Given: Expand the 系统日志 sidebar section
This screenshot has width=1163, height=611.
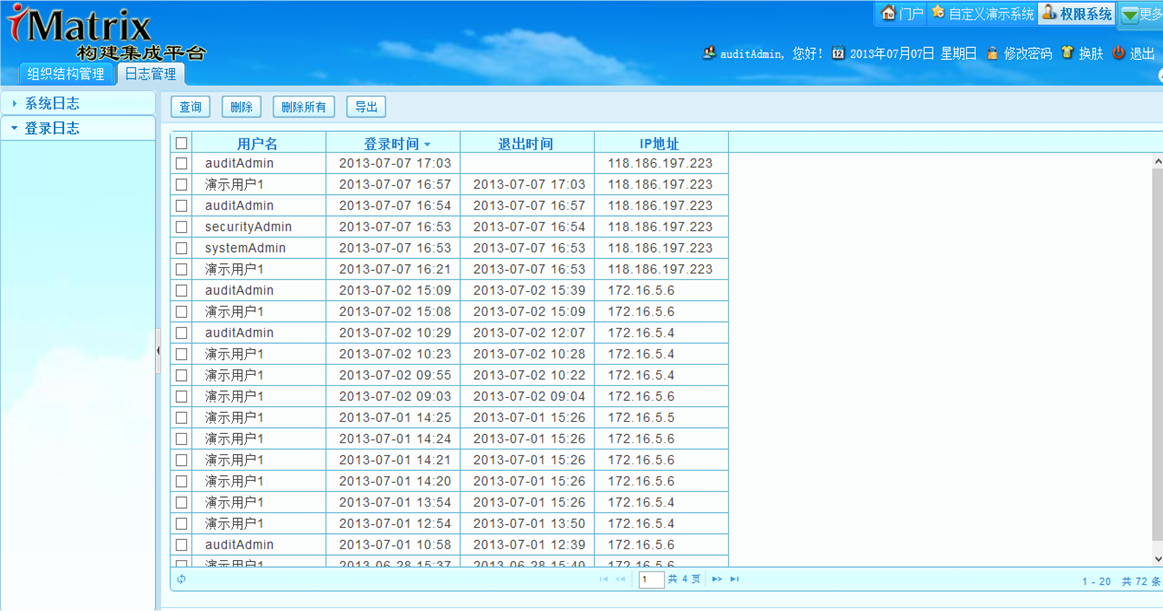Looking at the screenshot, I should [x=49, y=102].
